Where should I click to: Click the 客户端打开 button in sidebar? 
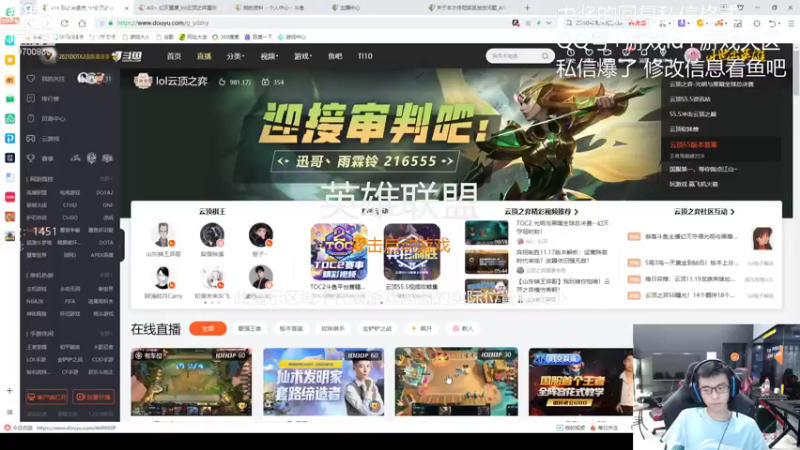[x=46, y=397]
